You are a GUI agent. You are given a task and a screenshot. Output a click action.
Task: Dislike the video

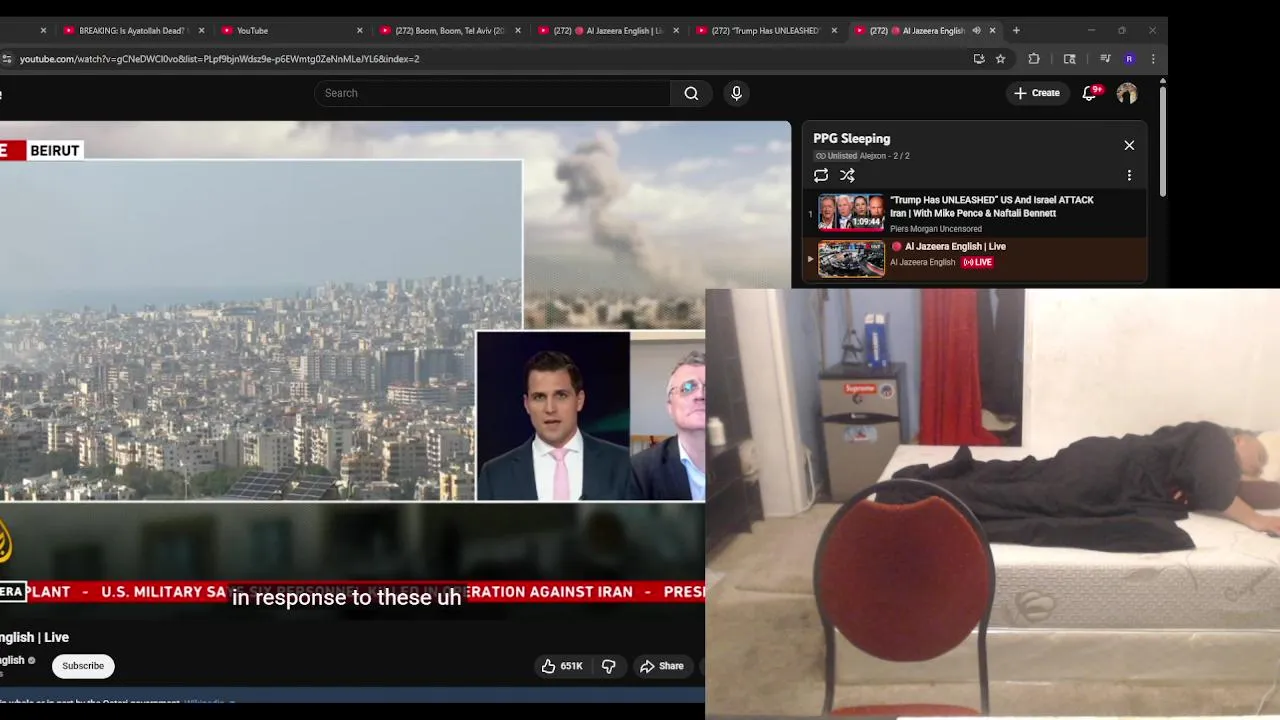coord(608,666)
